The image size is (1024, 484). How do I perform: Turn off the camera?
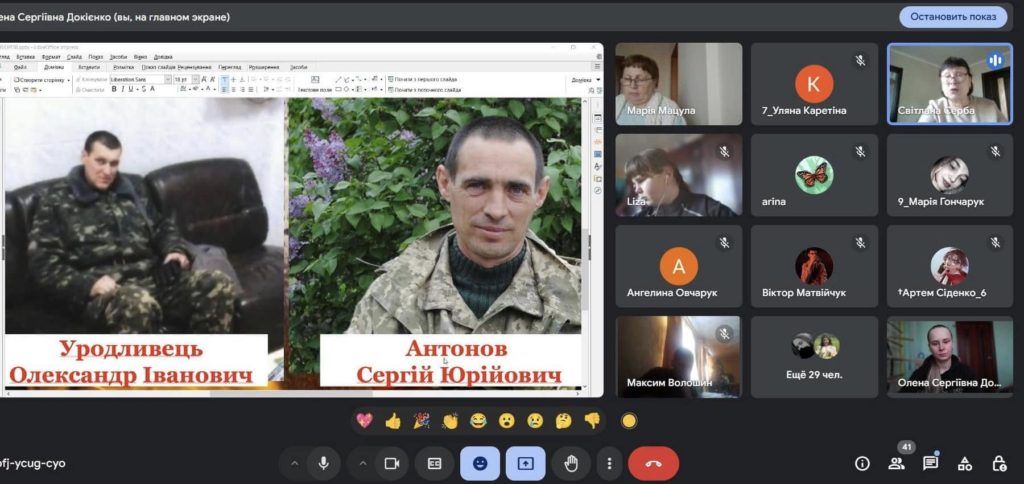[392, 463]
